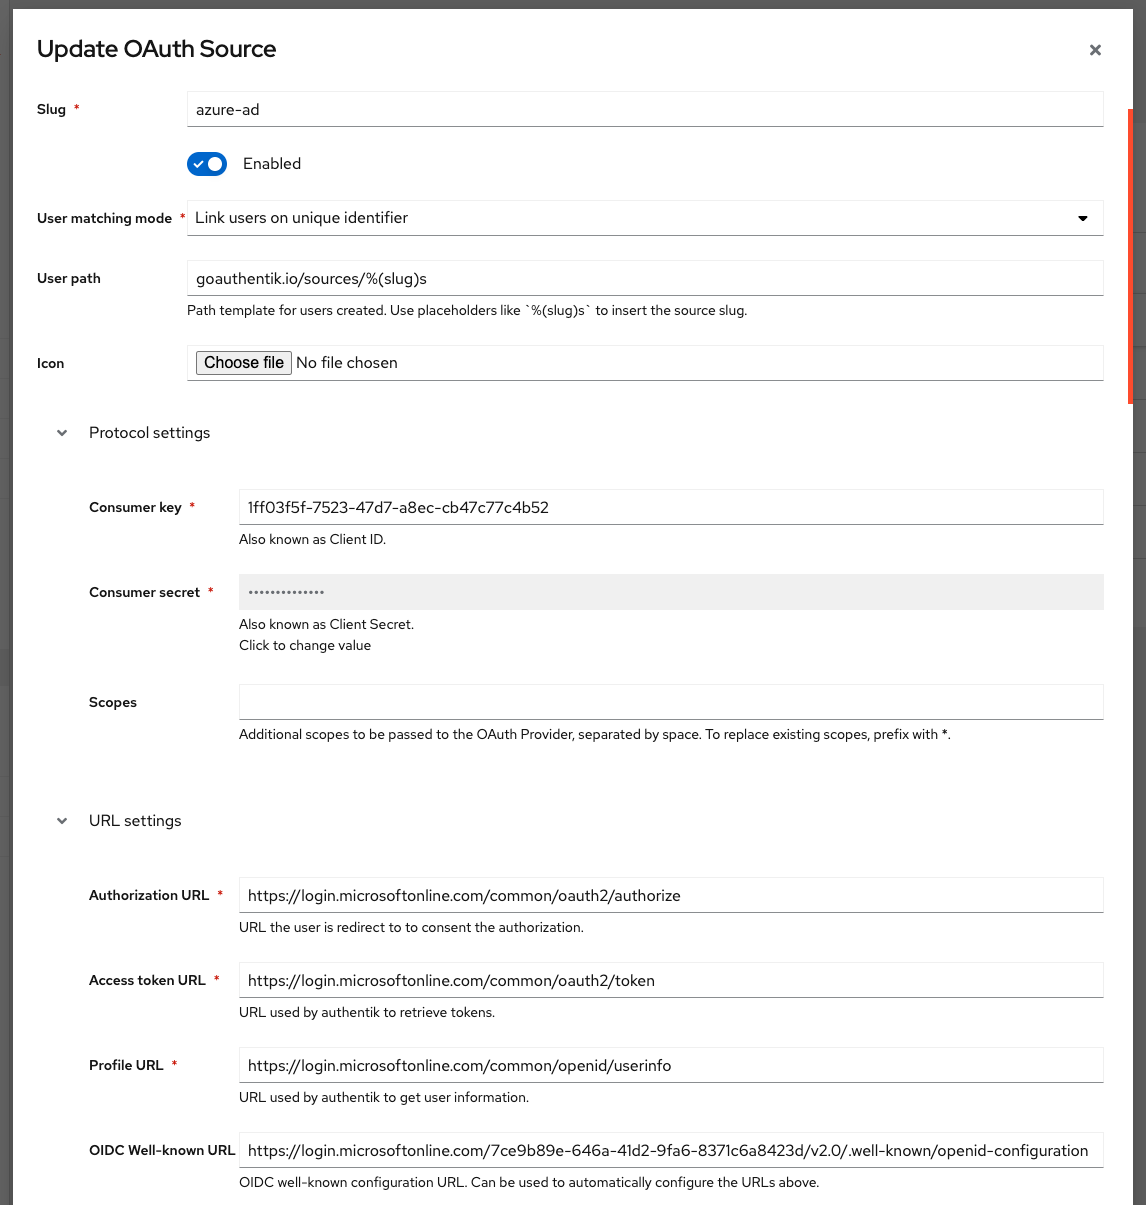This screenshot has width=1146, height=1205.
Task: Click the User path text field
Action: 645,279
